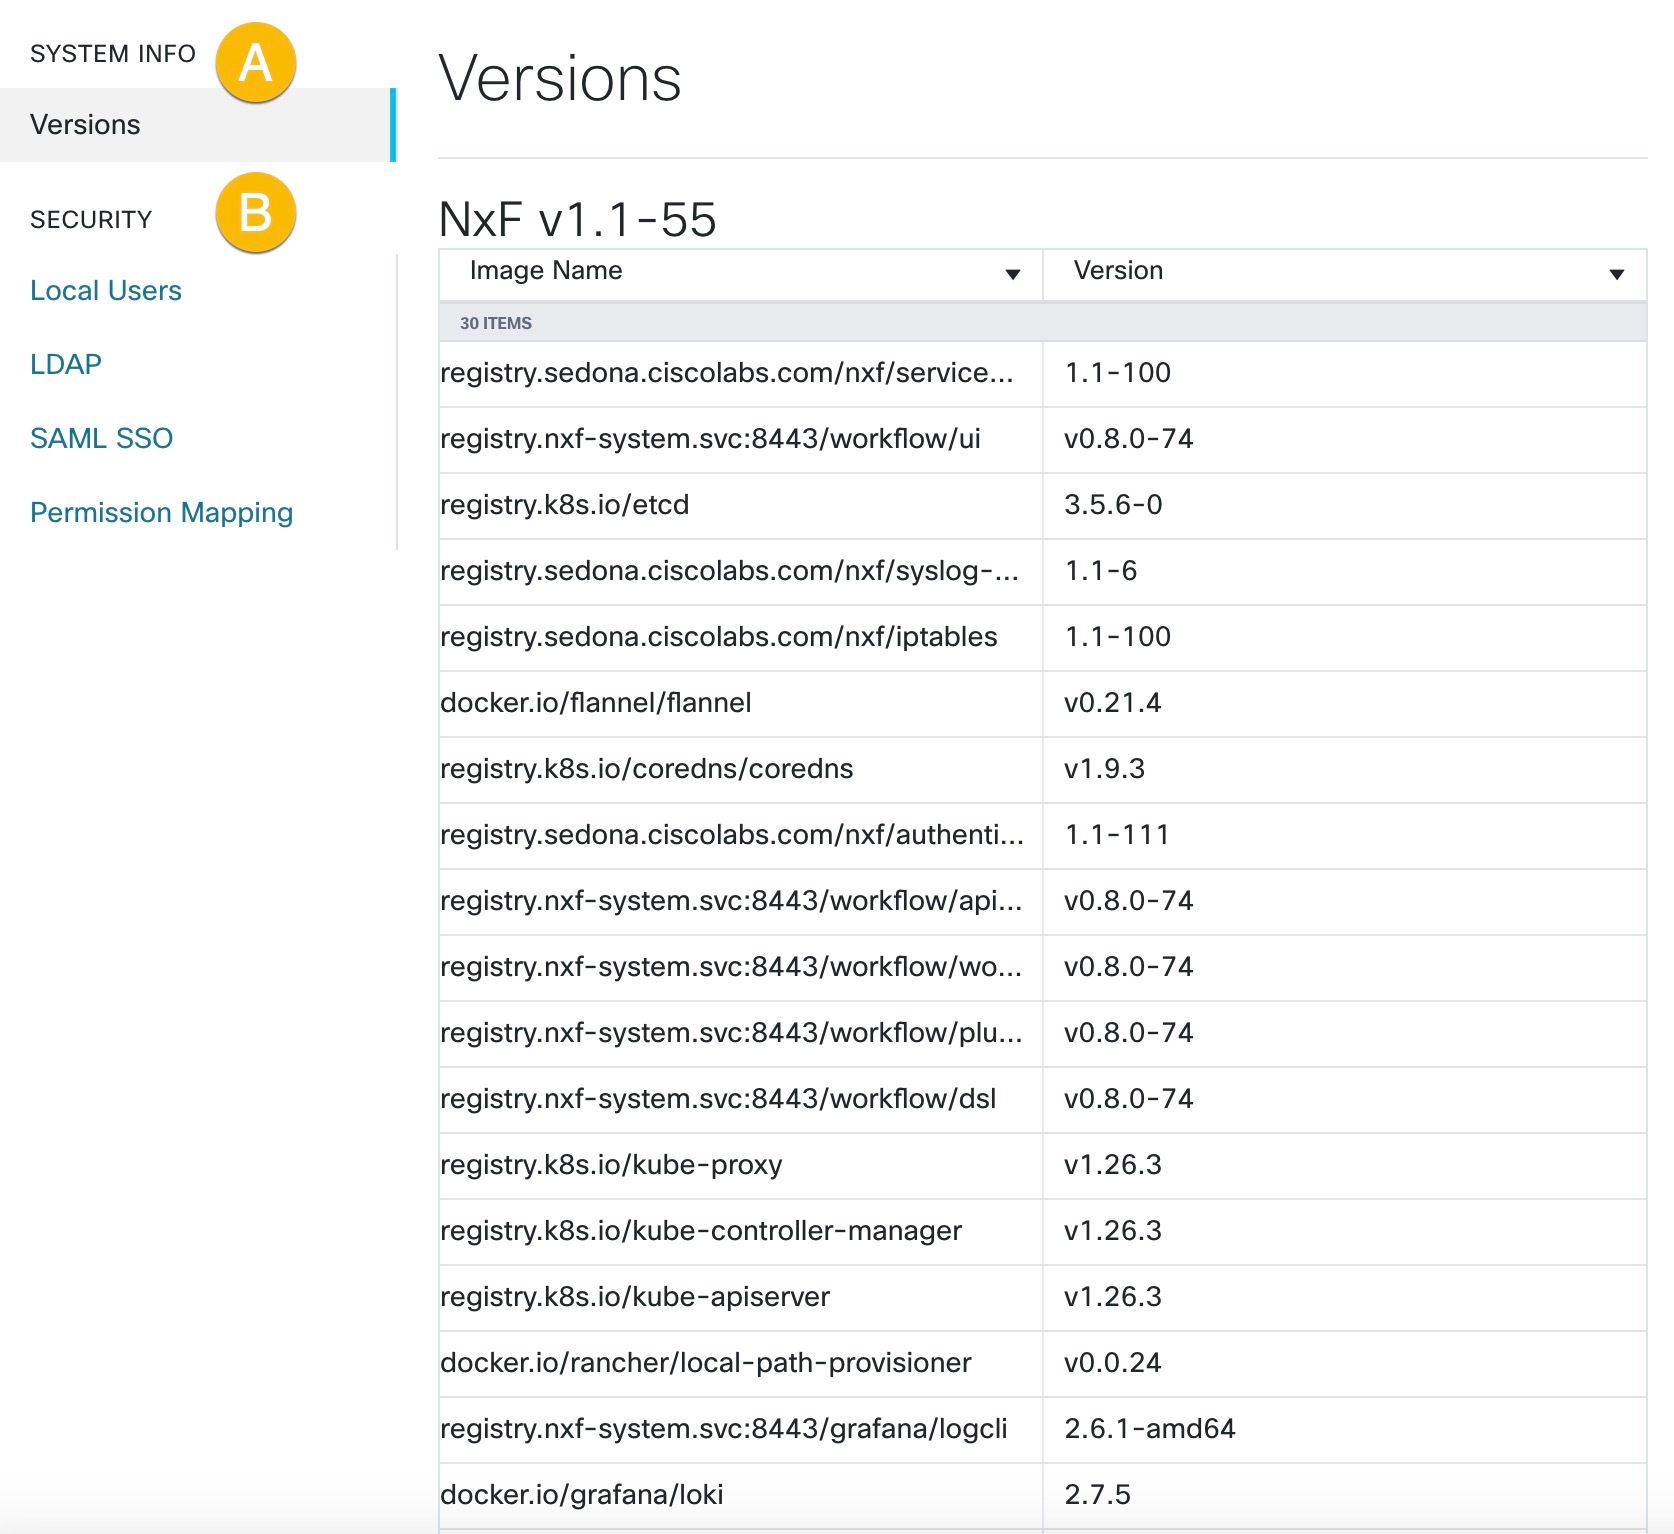Open LDAP configuration page
This screenshot has width=1674, height=1534.
coord(65,364)
